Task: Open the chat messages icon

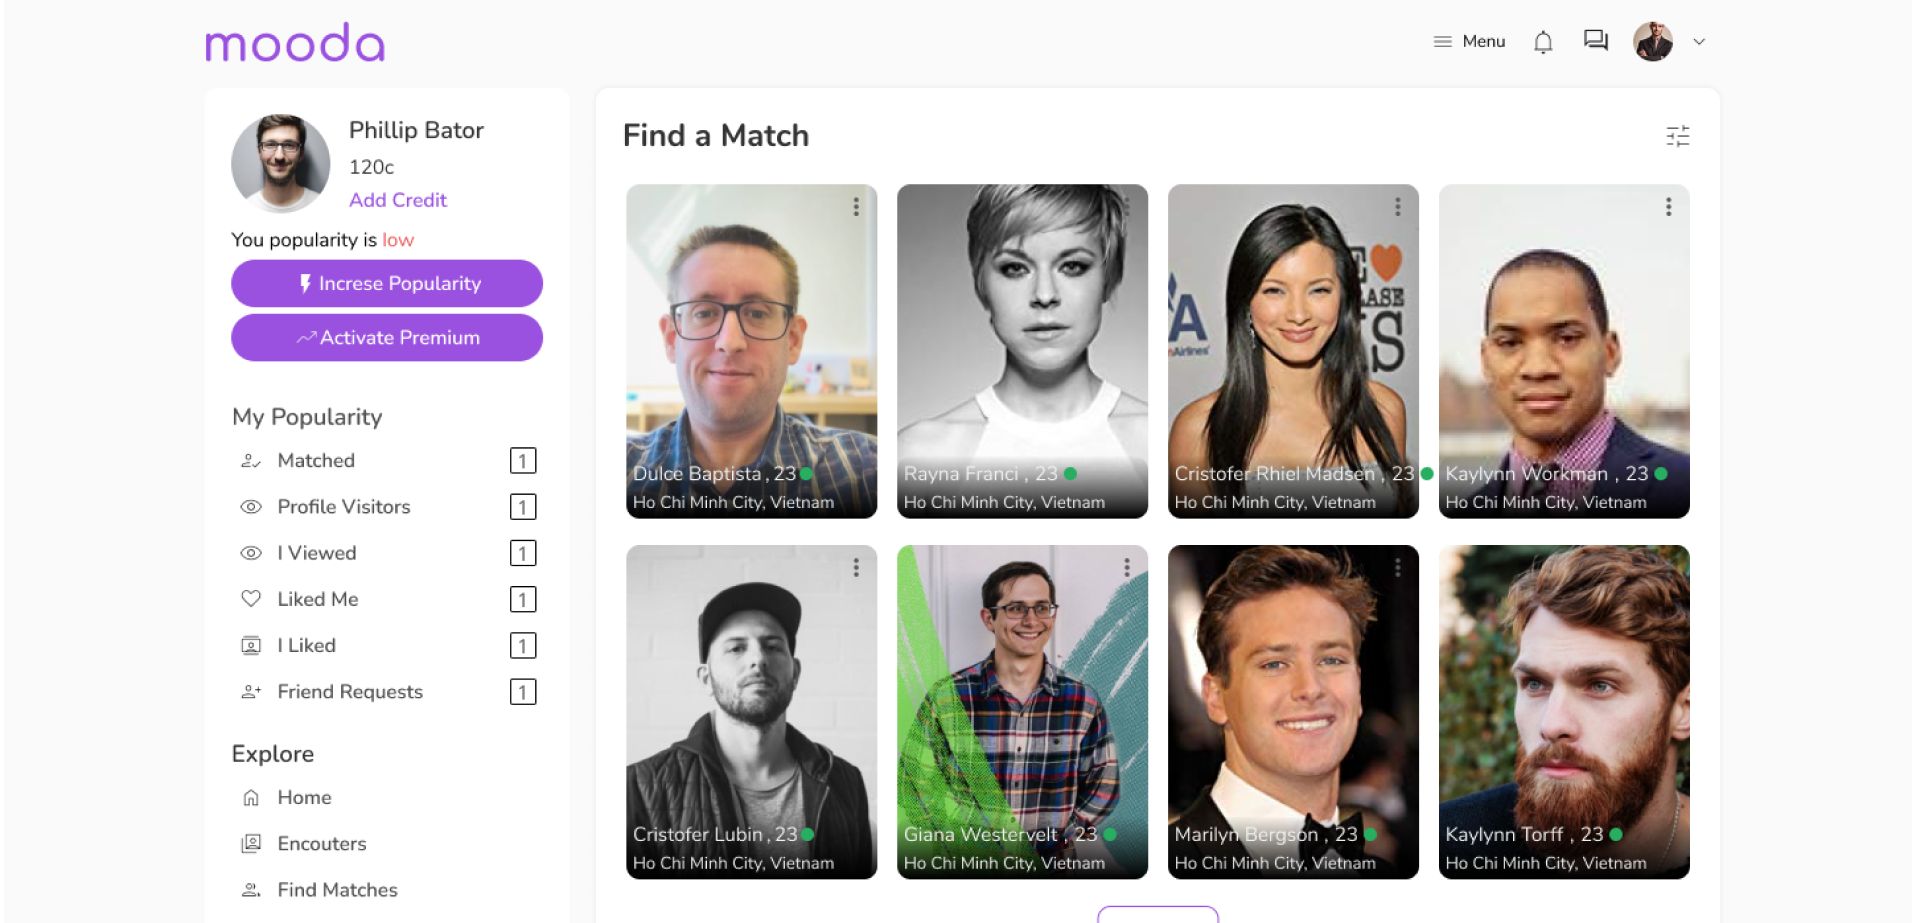Action: tap(1596, 41)
